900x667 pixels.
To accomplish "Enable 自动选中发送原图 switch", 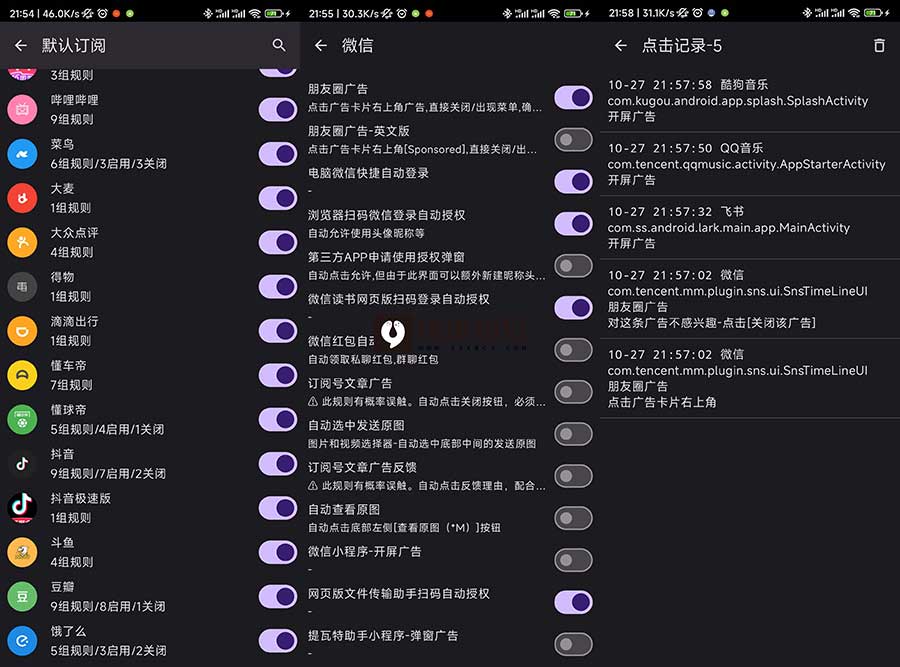I will pos(573,434).
